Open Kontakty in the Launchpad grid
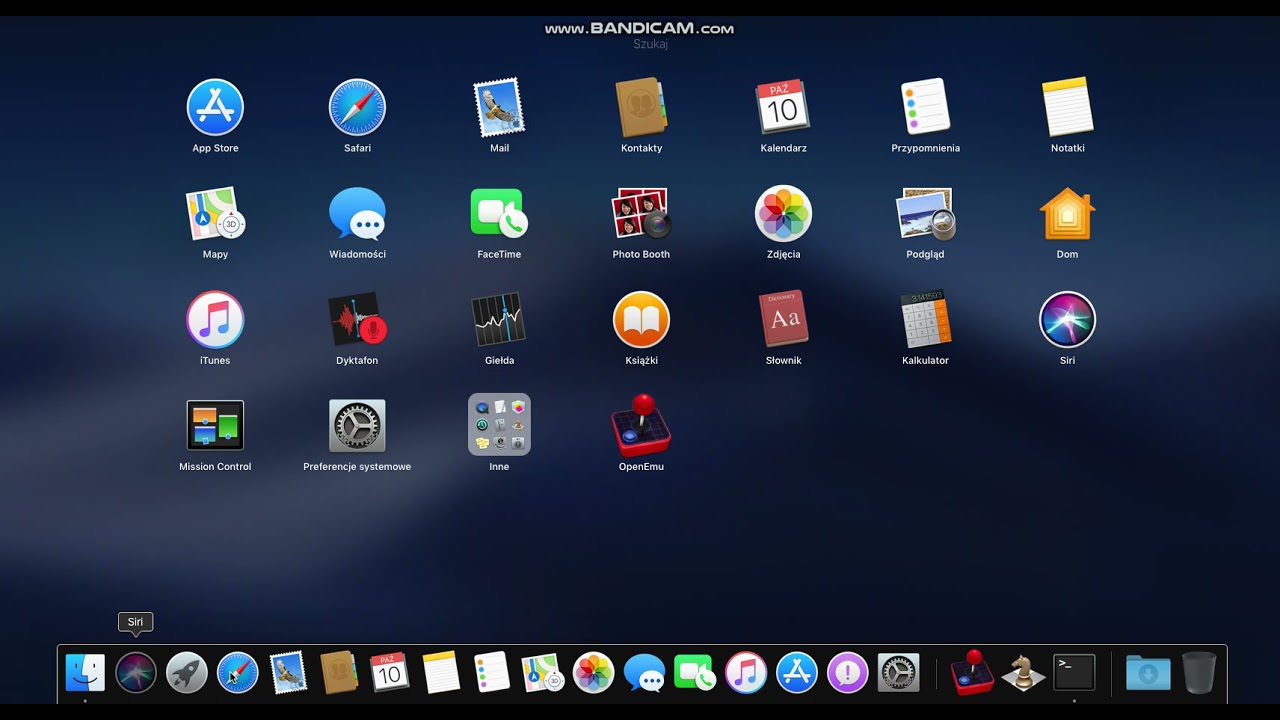This screenshot has height=720, width=1280. 641,108
